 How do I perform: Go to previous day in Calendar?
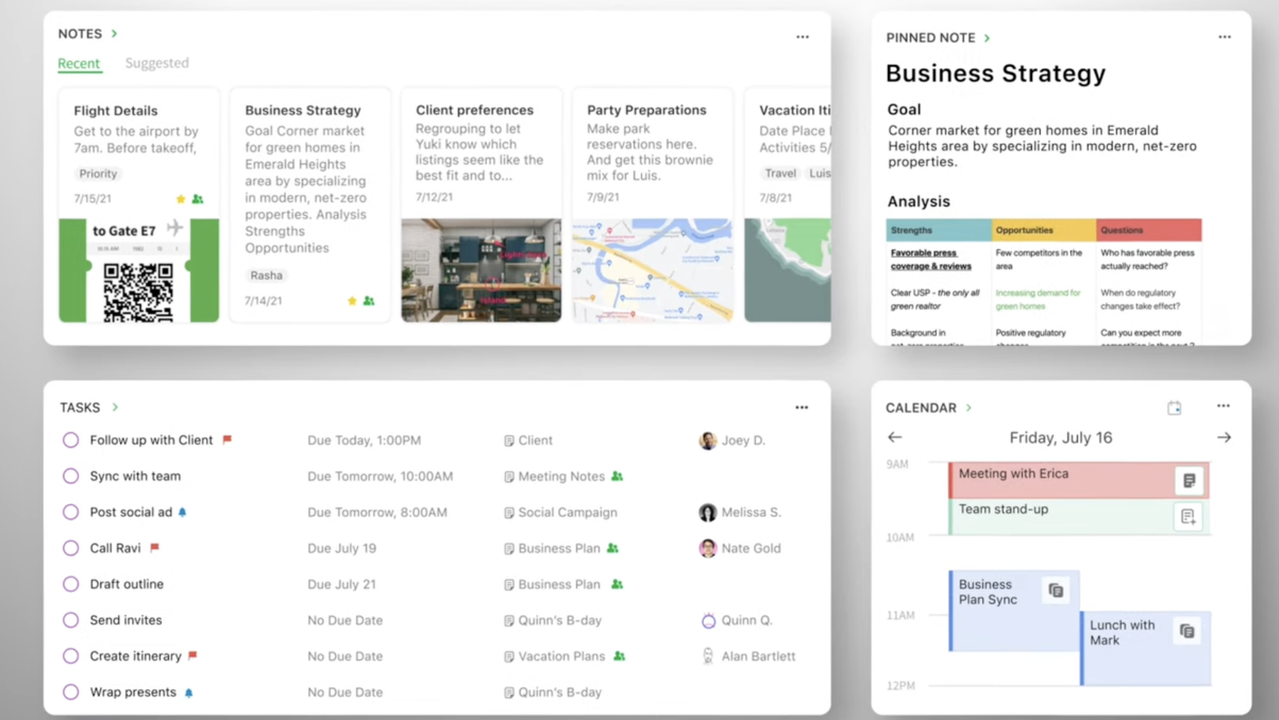[895, 438]
